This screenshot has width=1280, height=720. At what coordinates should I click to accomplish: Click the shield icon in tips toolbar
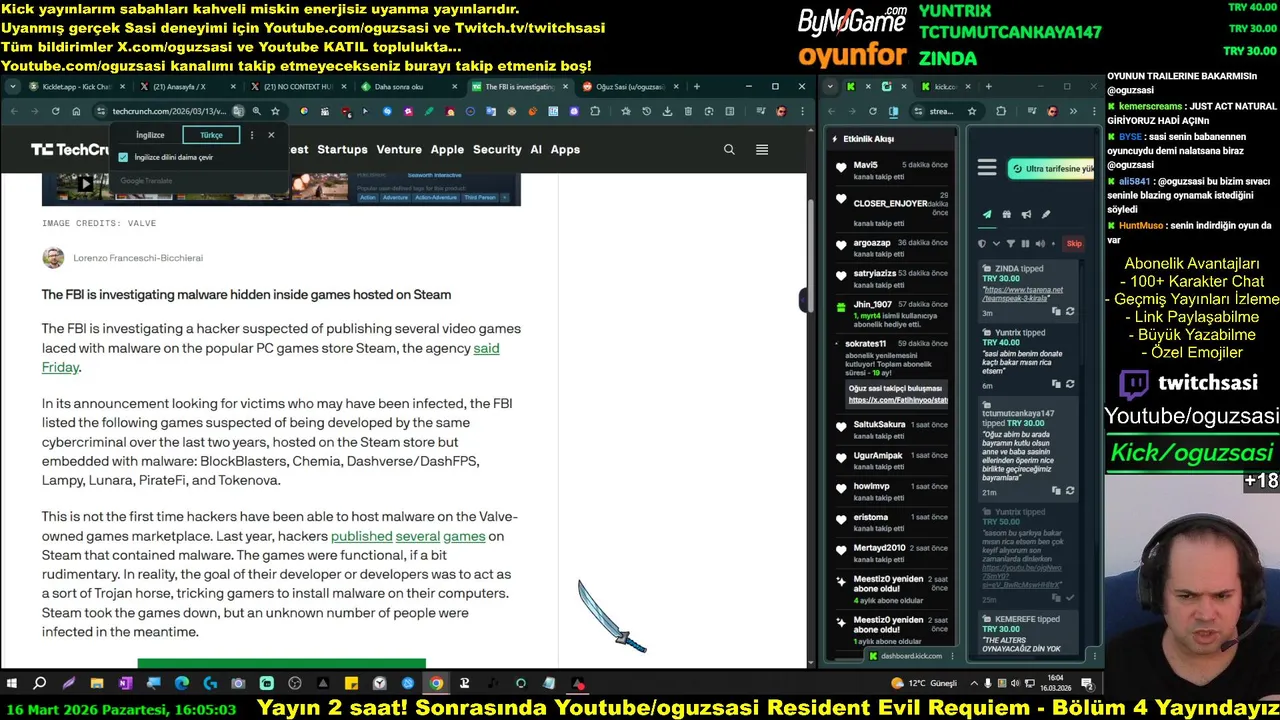[x=982, y=243]
